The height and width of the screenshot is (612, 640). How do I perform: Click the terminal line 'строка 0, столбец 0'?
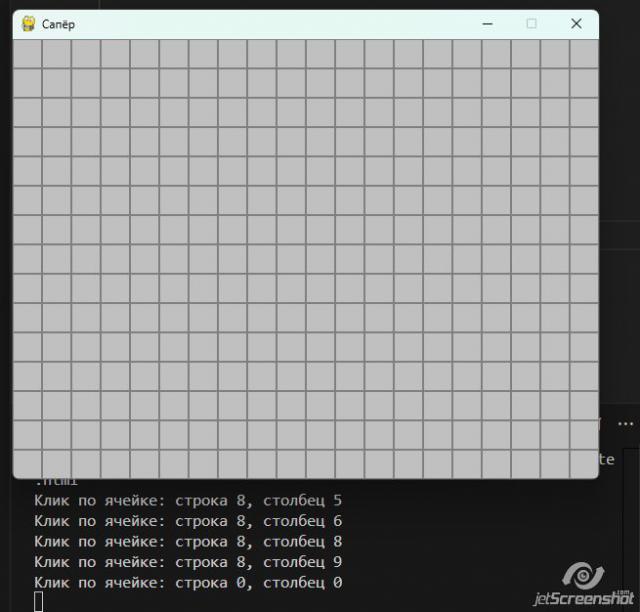(x=188, y=582)
